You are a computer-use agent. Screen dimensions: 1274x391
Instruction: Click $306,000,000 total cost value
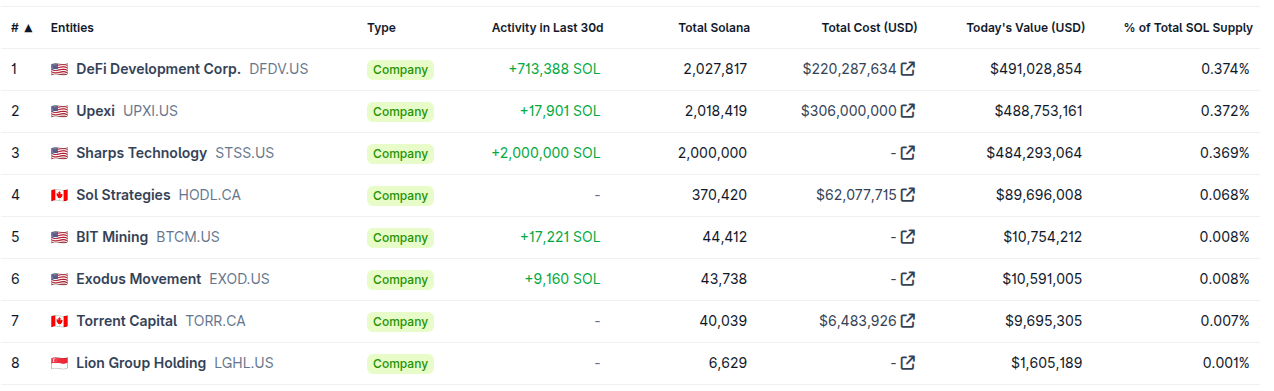[x=849, y=111]
